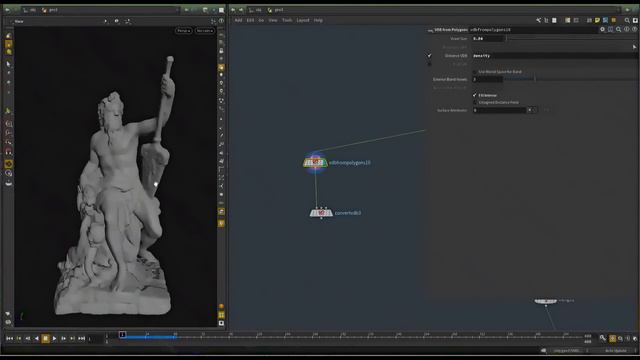Toggle the Distance VDB checkbox
This screenshot has width=640, height=360.
coord(429,56)
